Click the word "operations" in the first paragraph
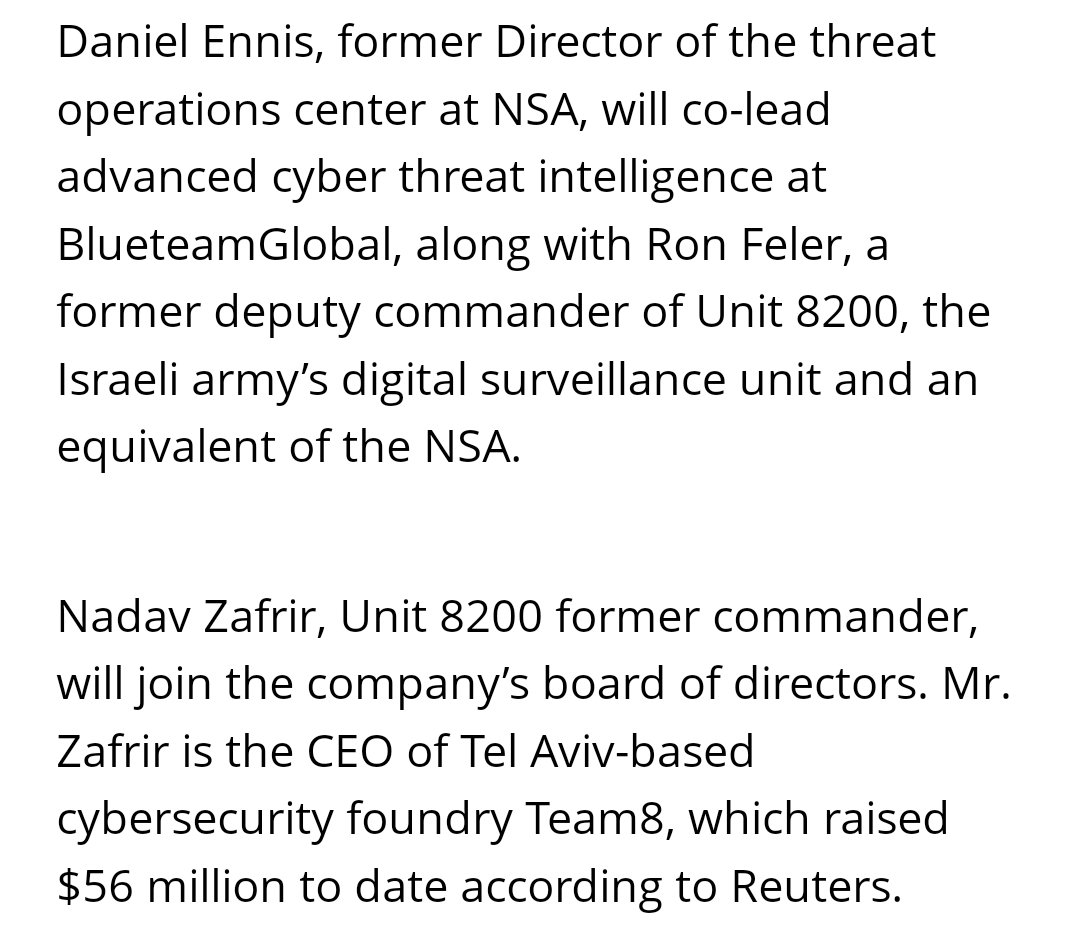The width and height of the screenshot is (1080, 951). (166, 110)
